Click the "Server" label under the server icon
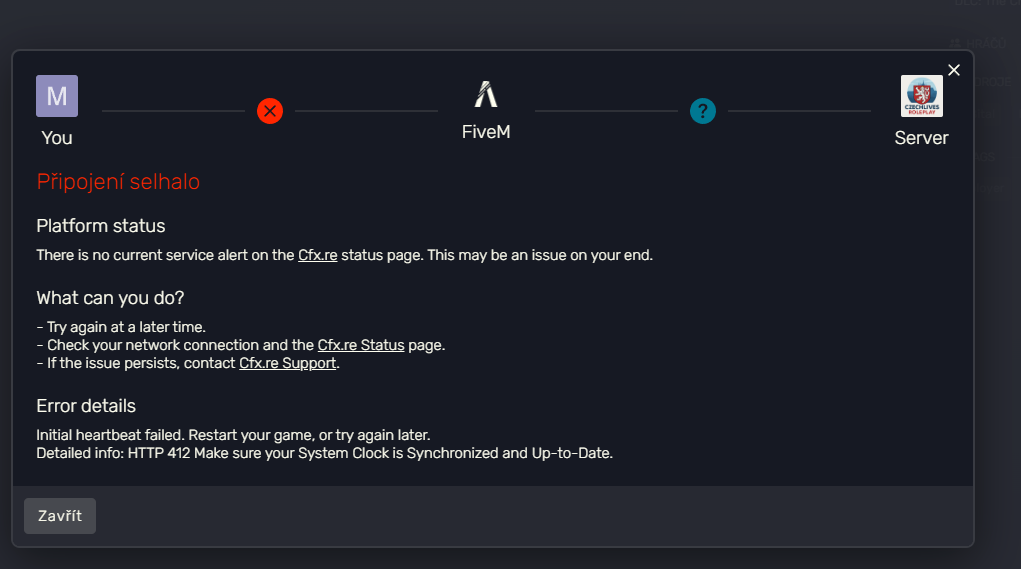 point(921,138)
